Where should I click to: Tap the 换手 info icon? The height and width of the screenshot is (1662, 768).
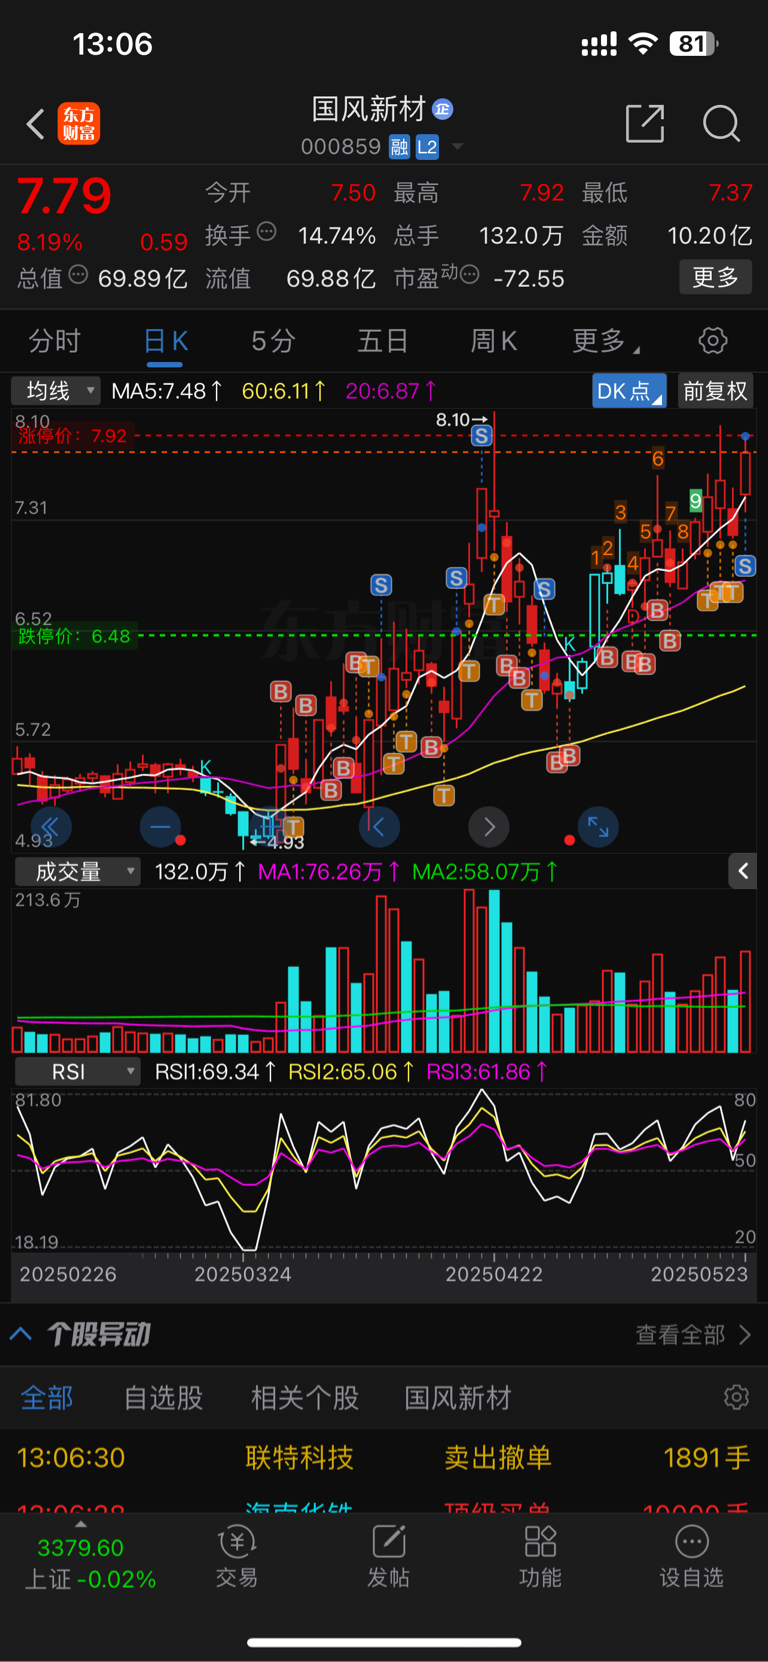(267, 232)
